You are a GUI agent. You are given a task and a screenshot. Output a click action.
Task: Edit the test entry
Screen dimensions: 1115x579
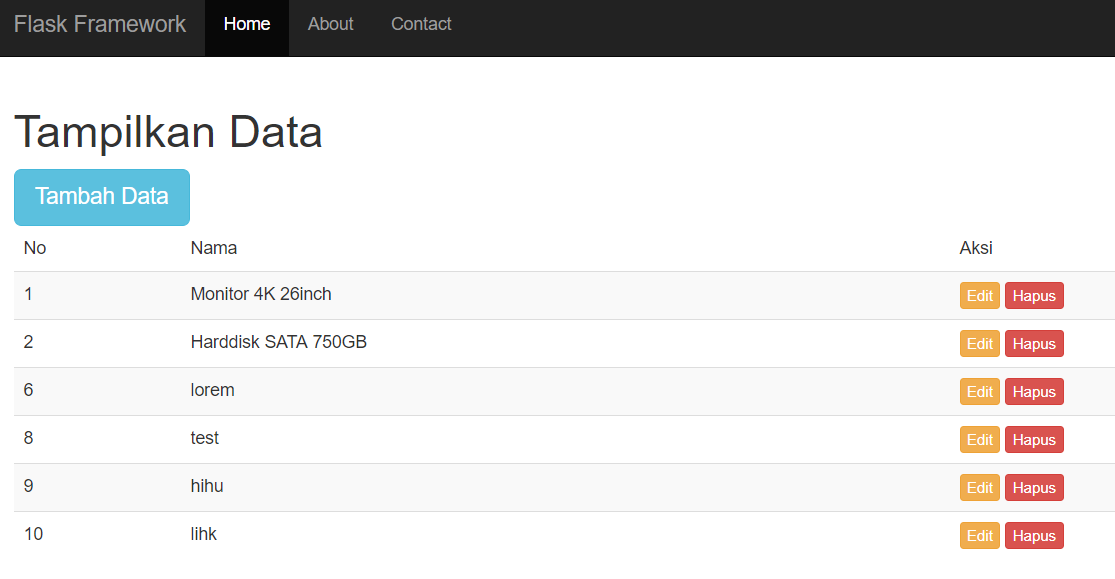click(x=979, y=439)
